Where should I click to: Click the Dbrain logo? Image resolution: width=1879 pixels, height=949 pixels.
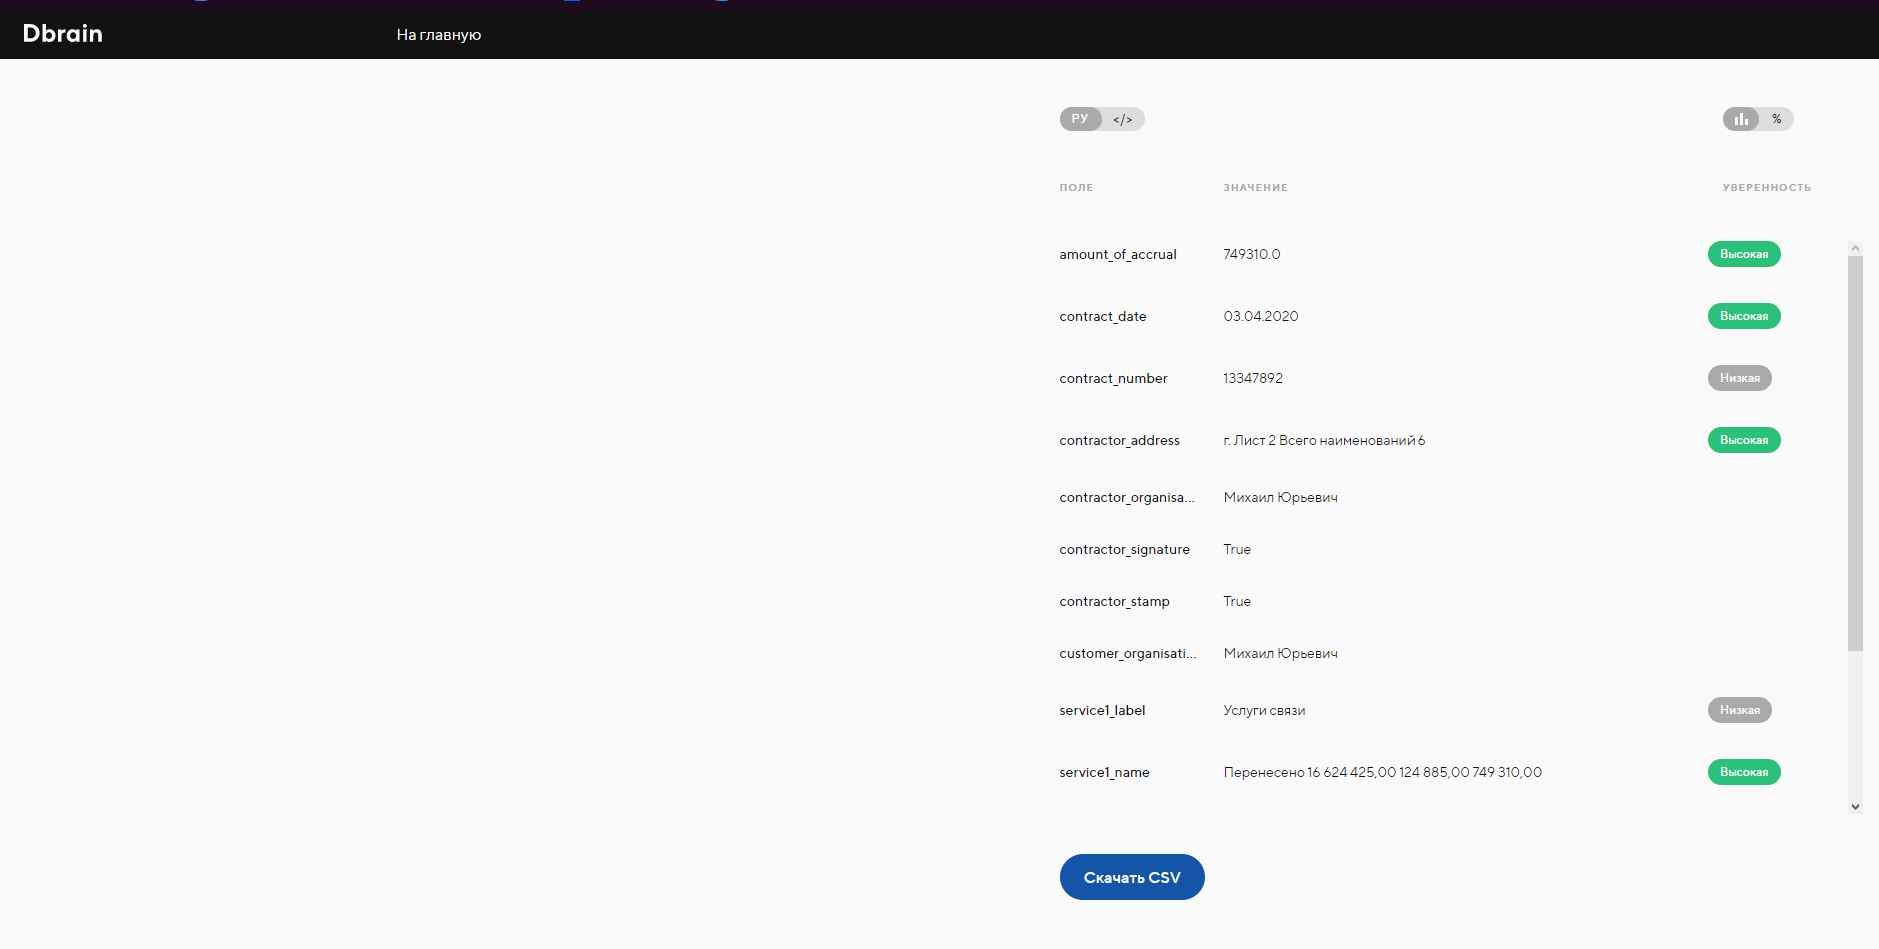(x=63, y=33)
